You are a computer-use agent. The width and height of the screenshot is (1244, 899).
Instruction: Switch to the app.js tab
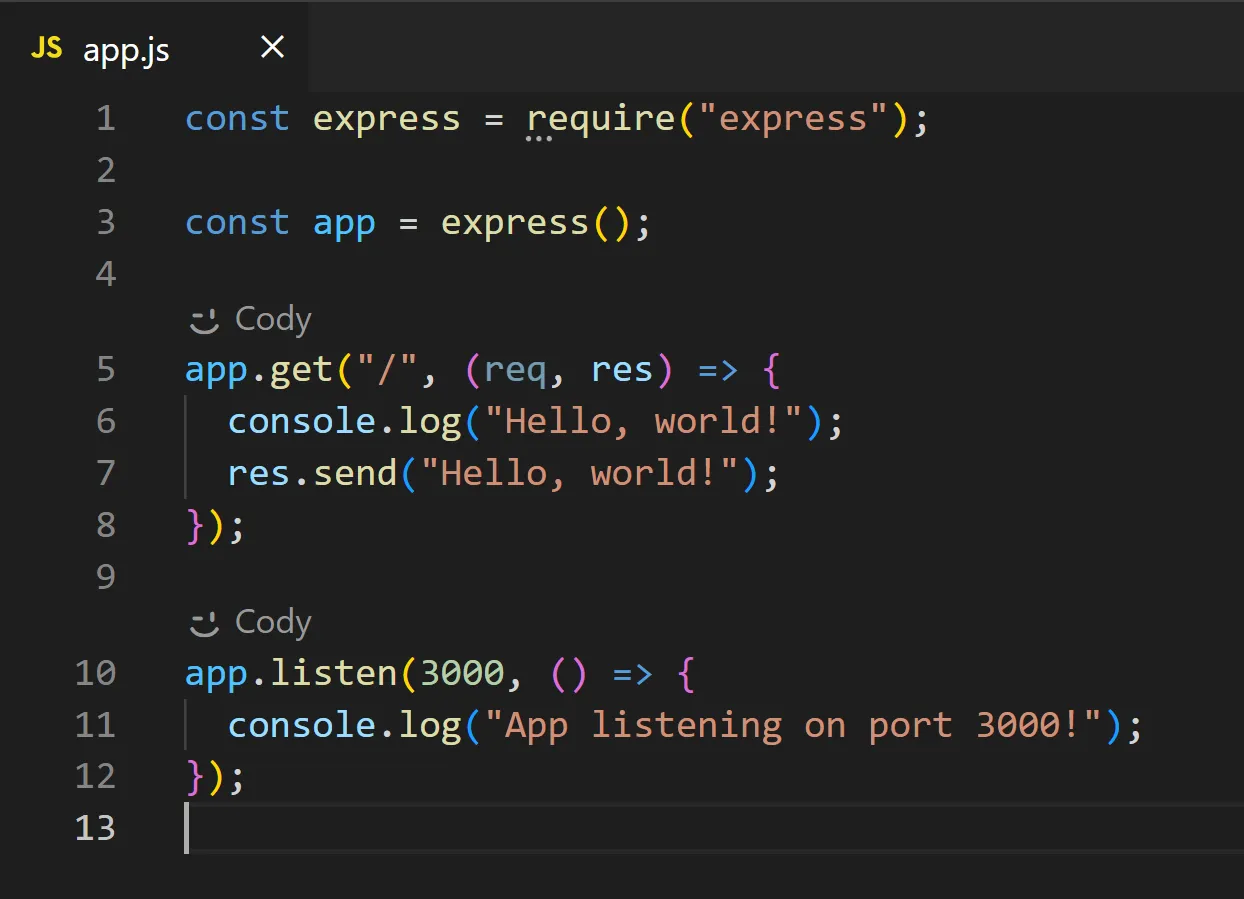pyautogui.click(x=126, y=48)
